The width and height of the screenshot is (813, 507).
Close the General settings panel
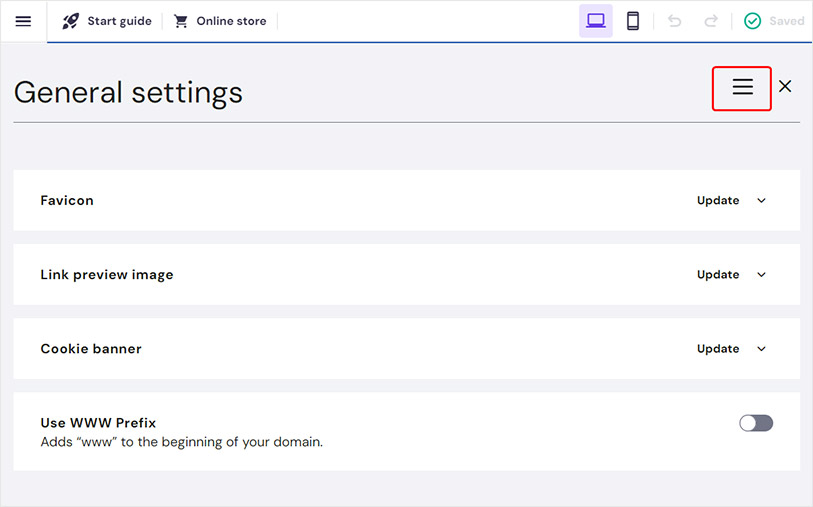click(785, 86)
